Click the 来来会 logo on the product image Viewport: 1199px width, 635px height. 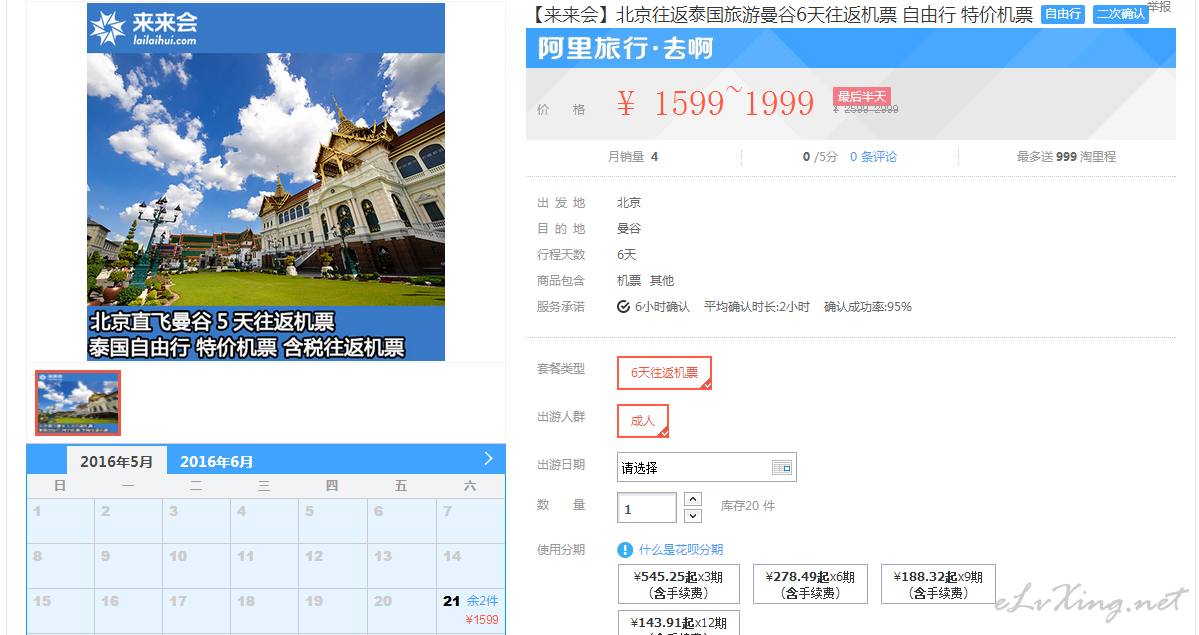click(144, 28)
